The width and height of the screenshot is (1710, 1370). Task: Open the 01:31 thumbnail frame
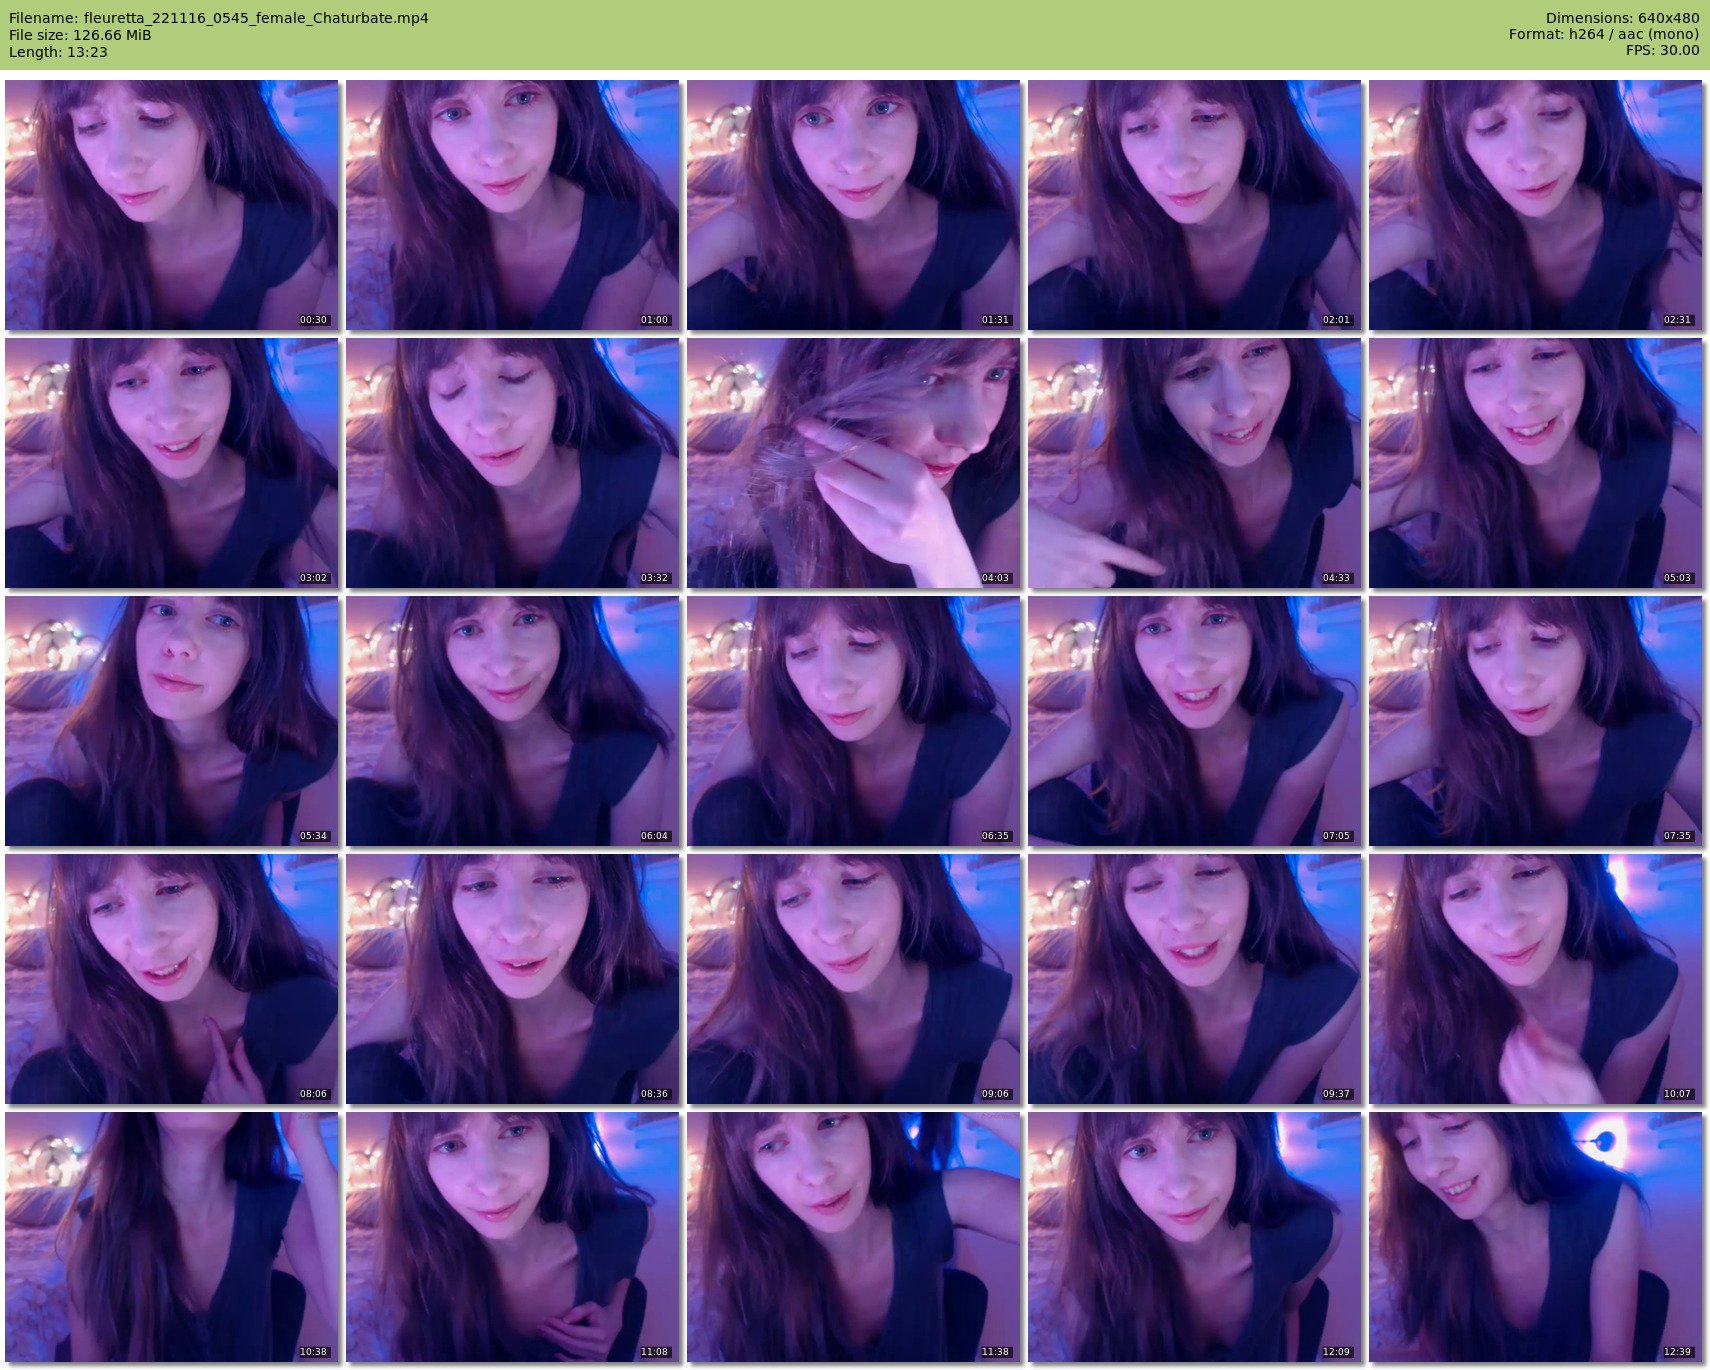pos(853,205)
